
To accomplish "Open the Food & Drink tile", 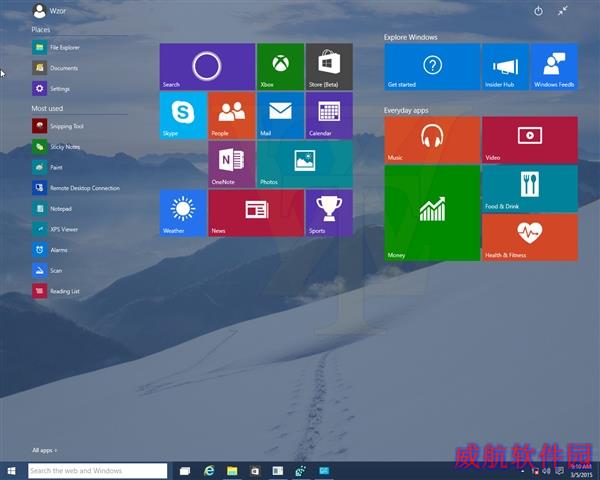I will click(x=530, y=189).
